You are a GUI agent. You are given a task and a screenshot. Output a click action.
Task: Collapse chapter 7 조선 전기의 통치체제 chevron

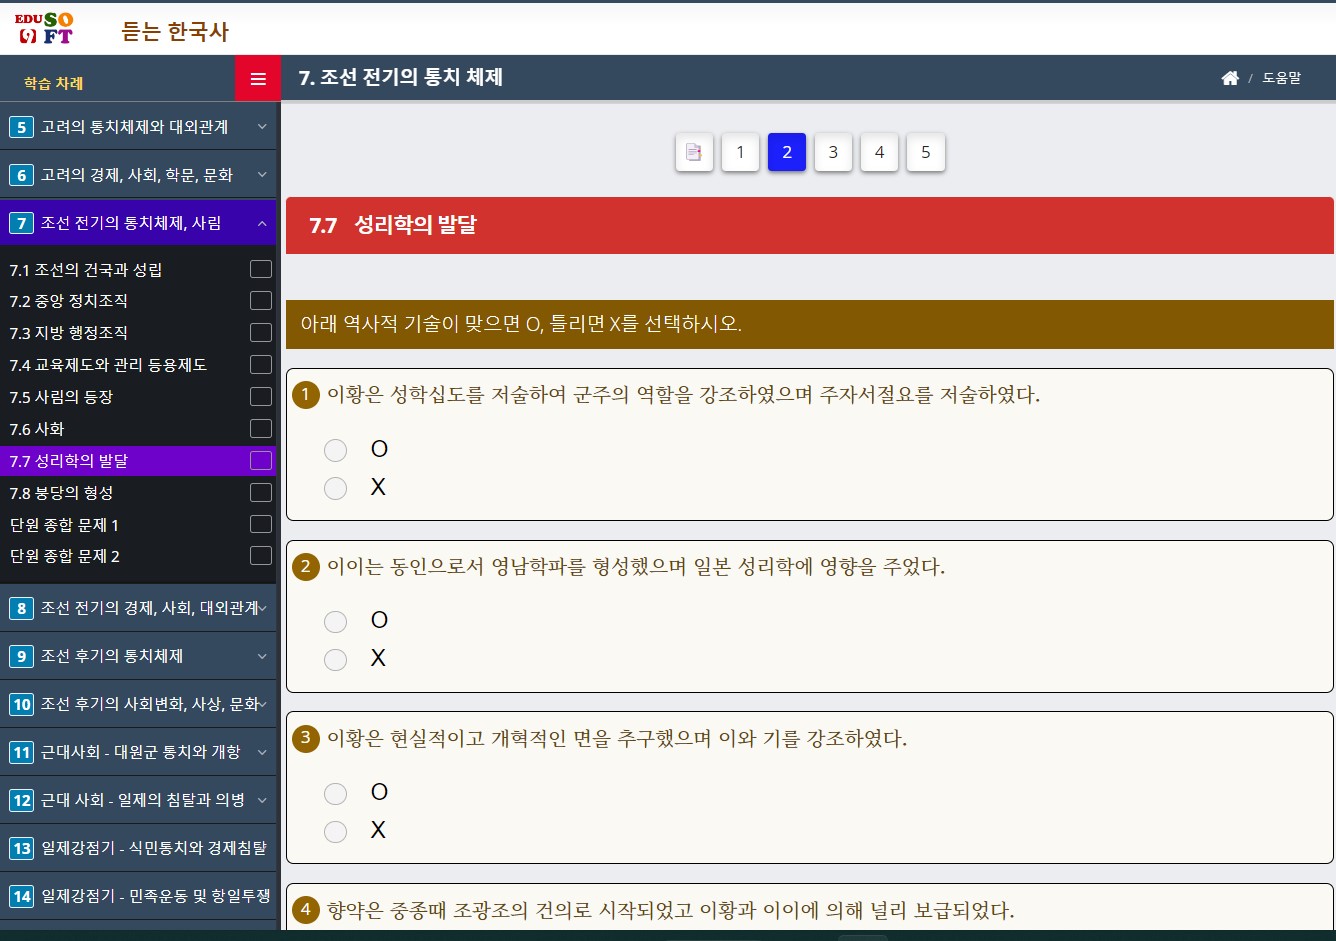coord(262,223)
